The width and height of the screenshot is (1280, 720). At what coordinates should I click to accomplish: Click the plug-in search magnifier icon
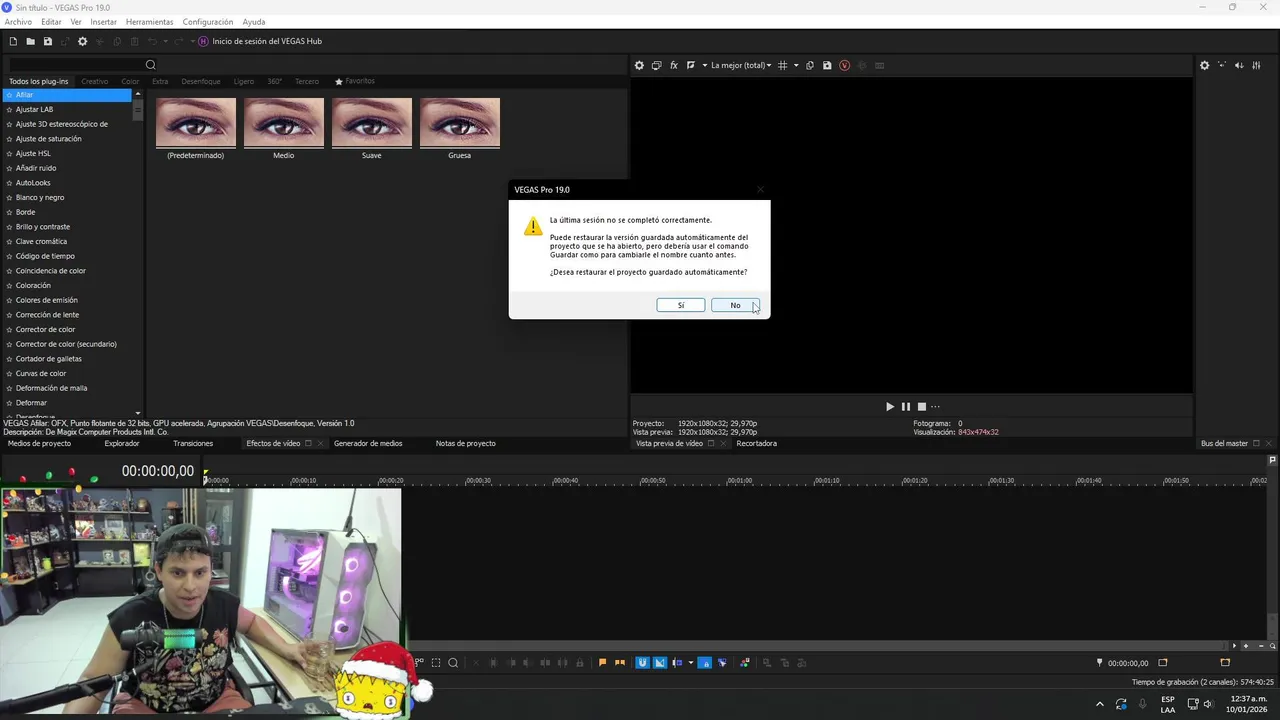(x=151, y=65)
